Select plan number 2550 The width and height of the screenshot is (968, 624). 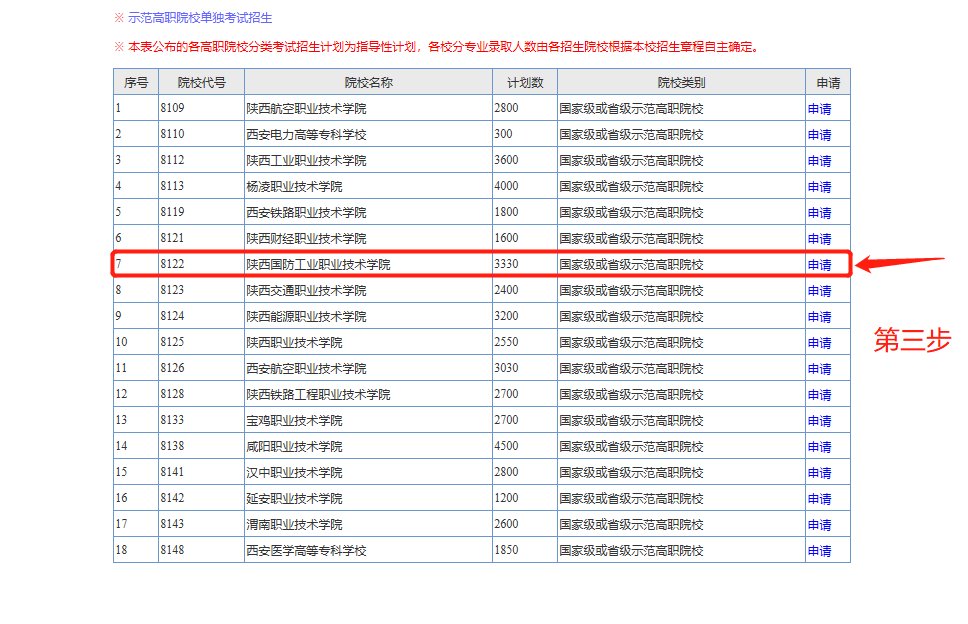[506, 342]
